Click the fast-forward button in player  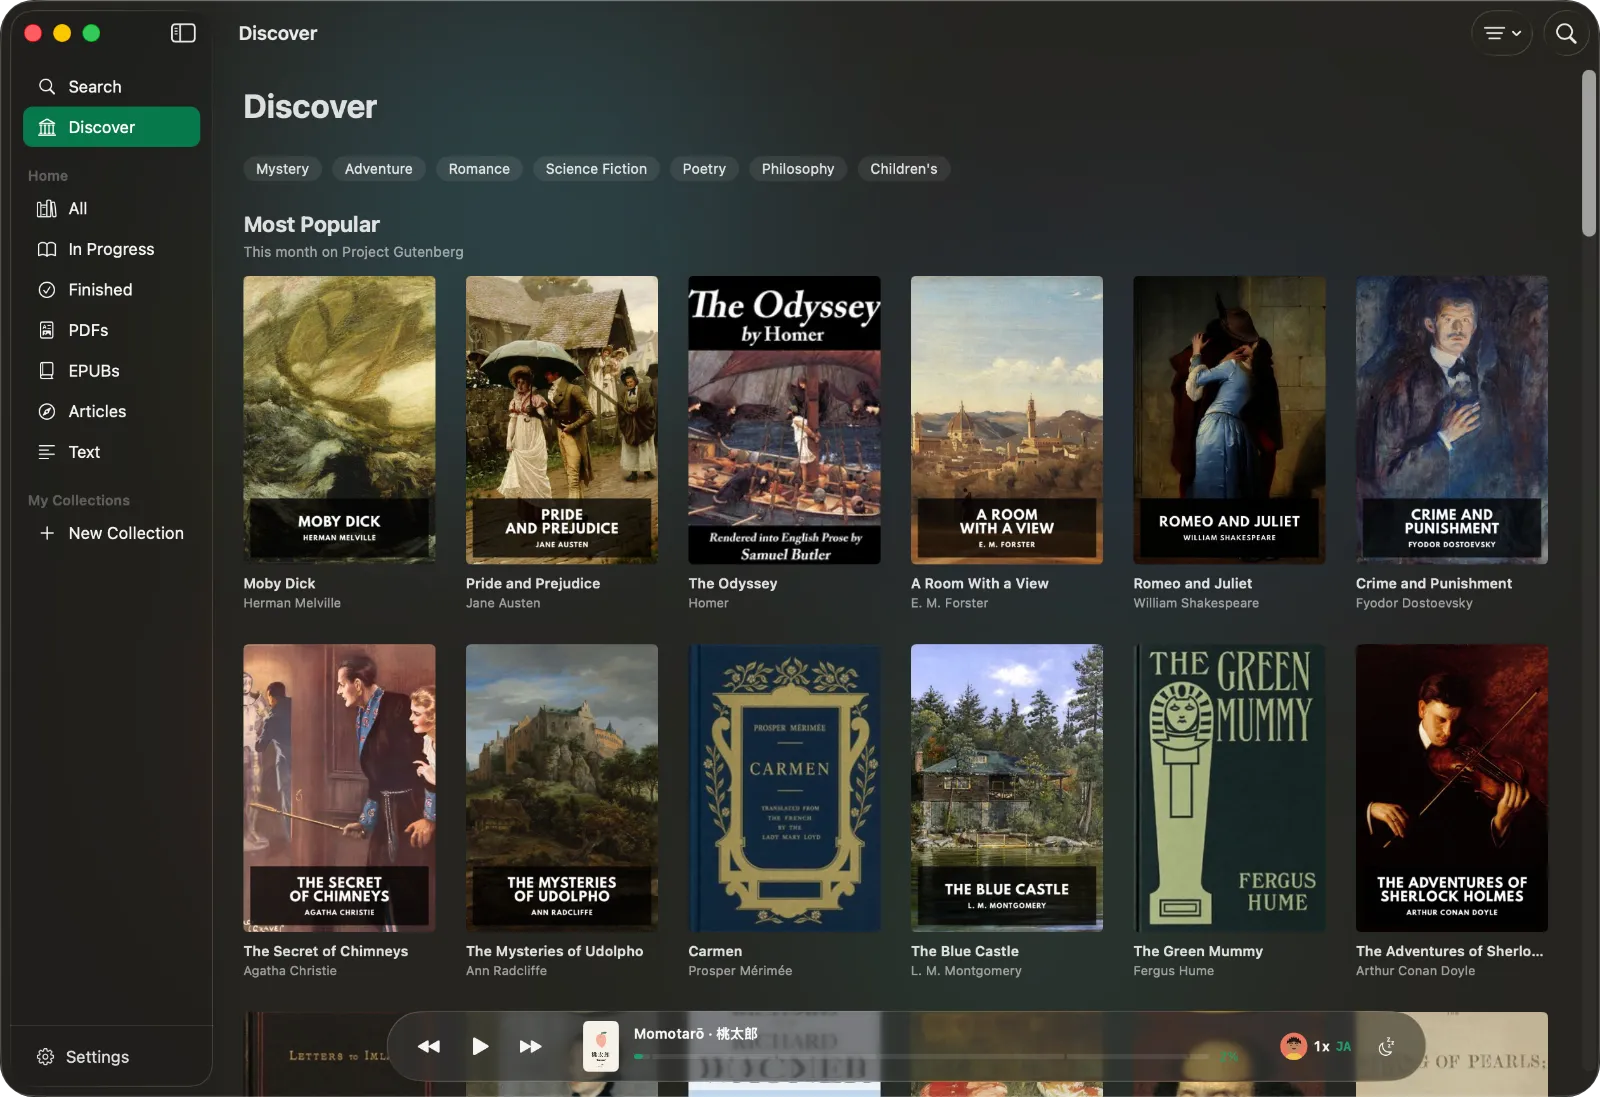531,1046
